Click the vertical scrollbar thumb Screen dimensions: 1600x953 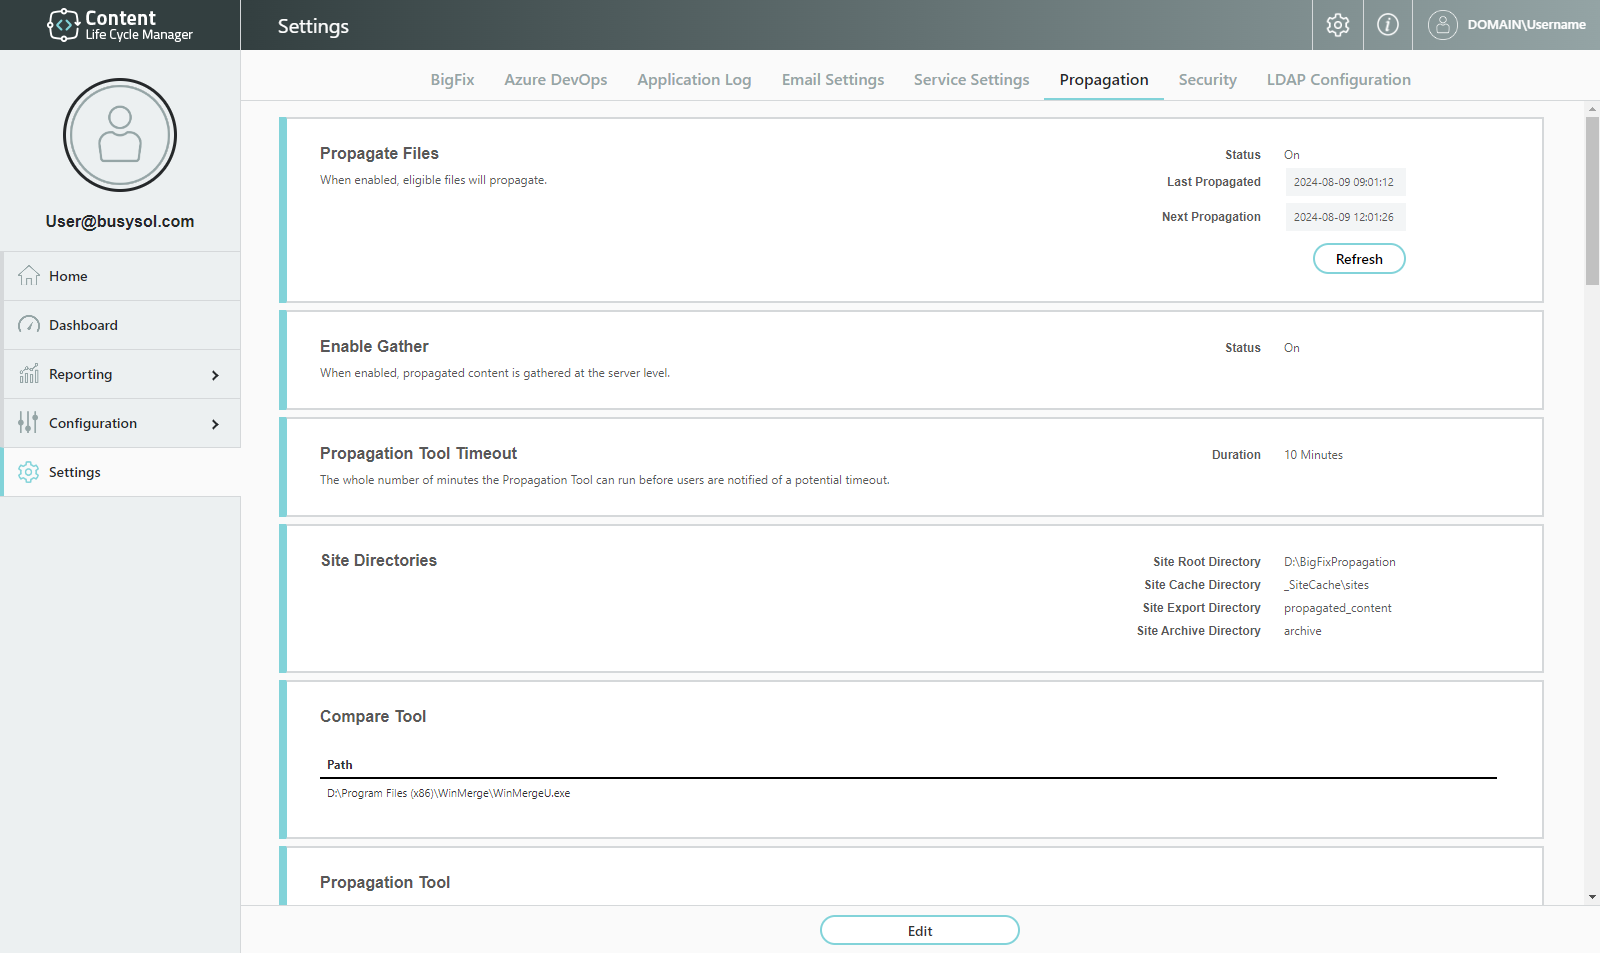[1592, 201]
